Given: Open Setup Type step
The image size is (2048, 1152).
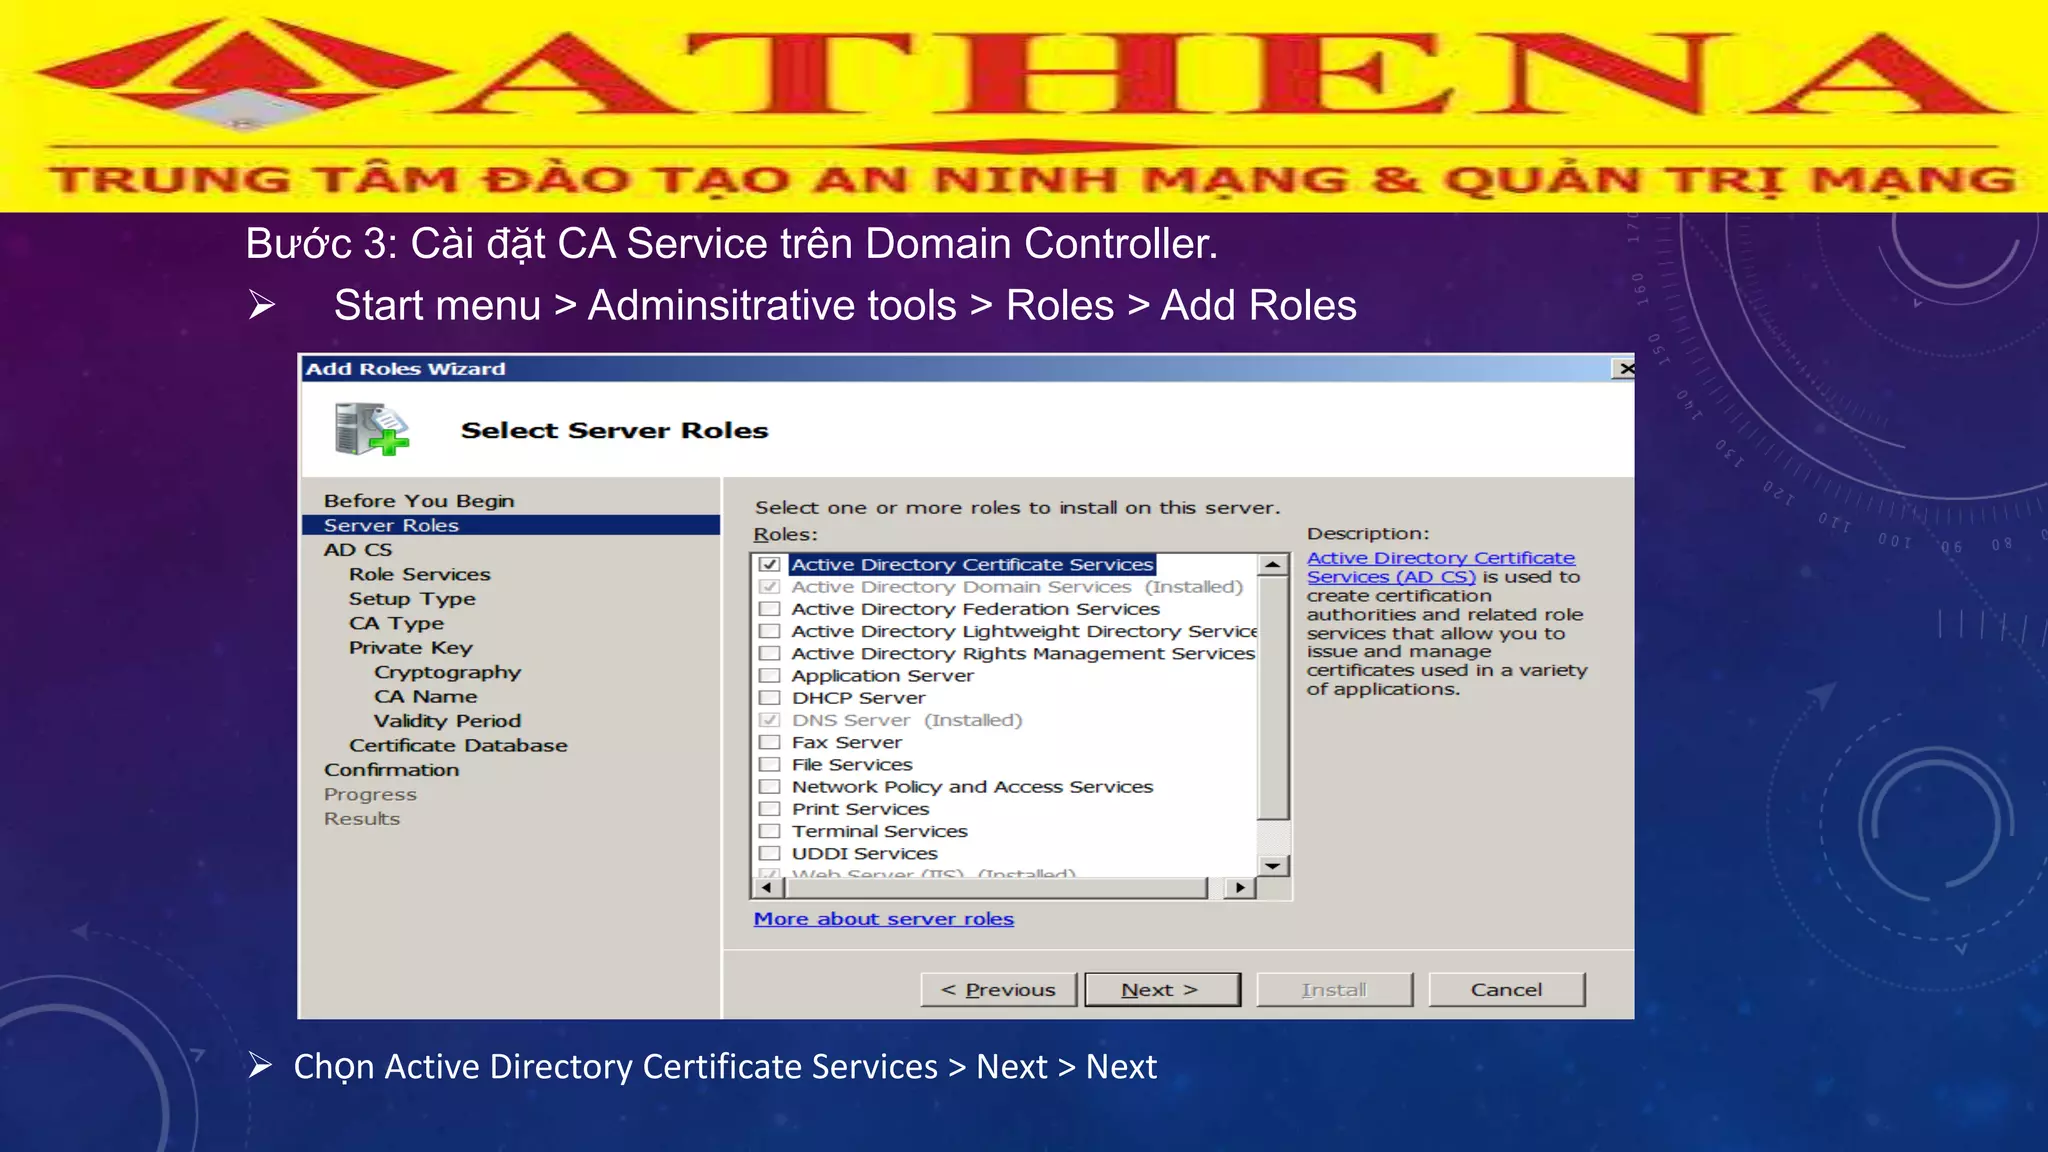Looking at the screenshot, I should (x=412, y=599).
